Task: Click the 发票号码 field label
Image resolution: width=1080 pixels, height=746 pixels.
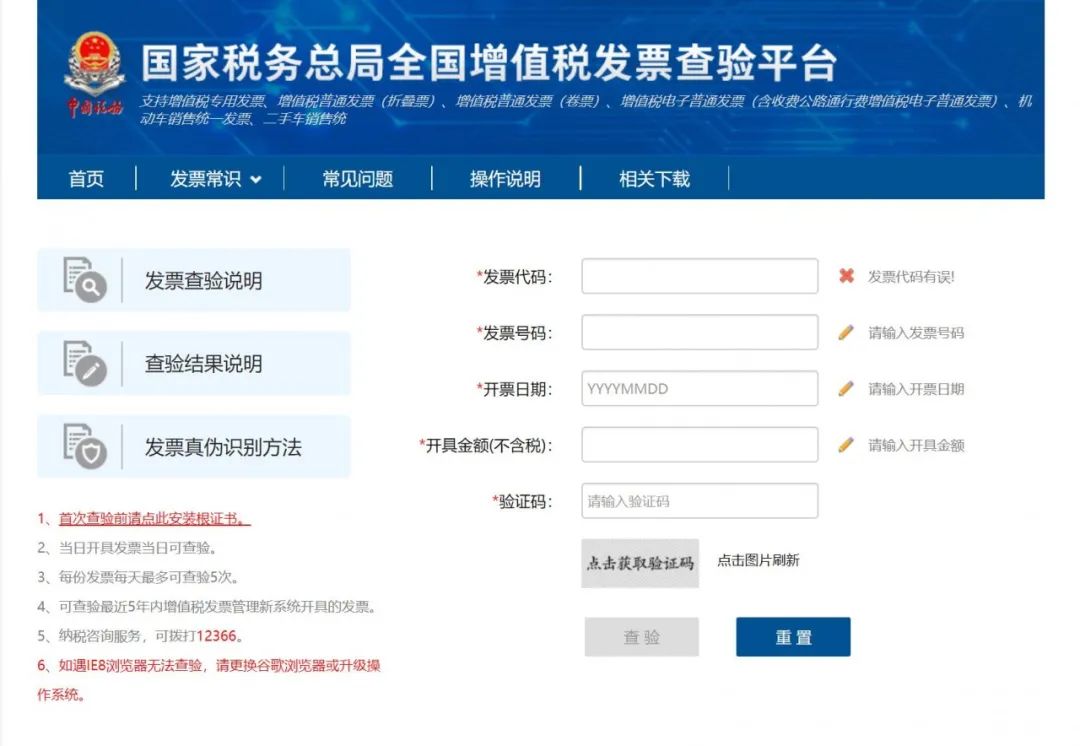Action: point(515,333)
